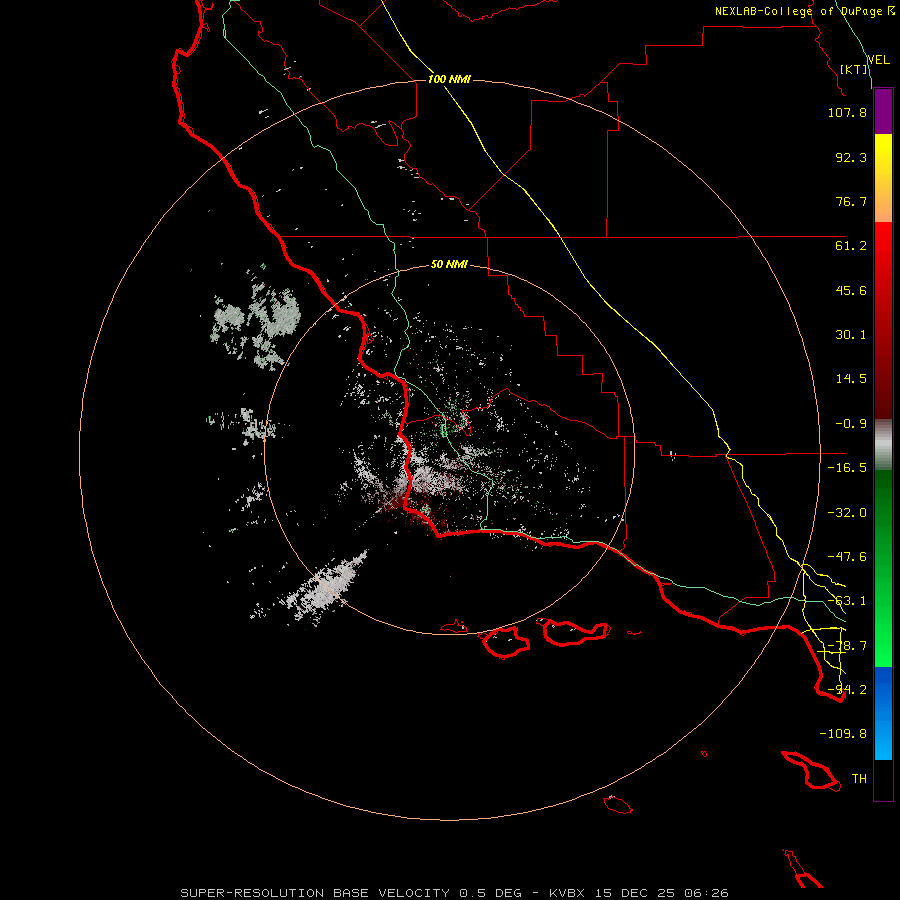Screen dimensions: 900x900
Task: Click the 45.6 value on the velocity scale
Action: click(x=851, y=290)
